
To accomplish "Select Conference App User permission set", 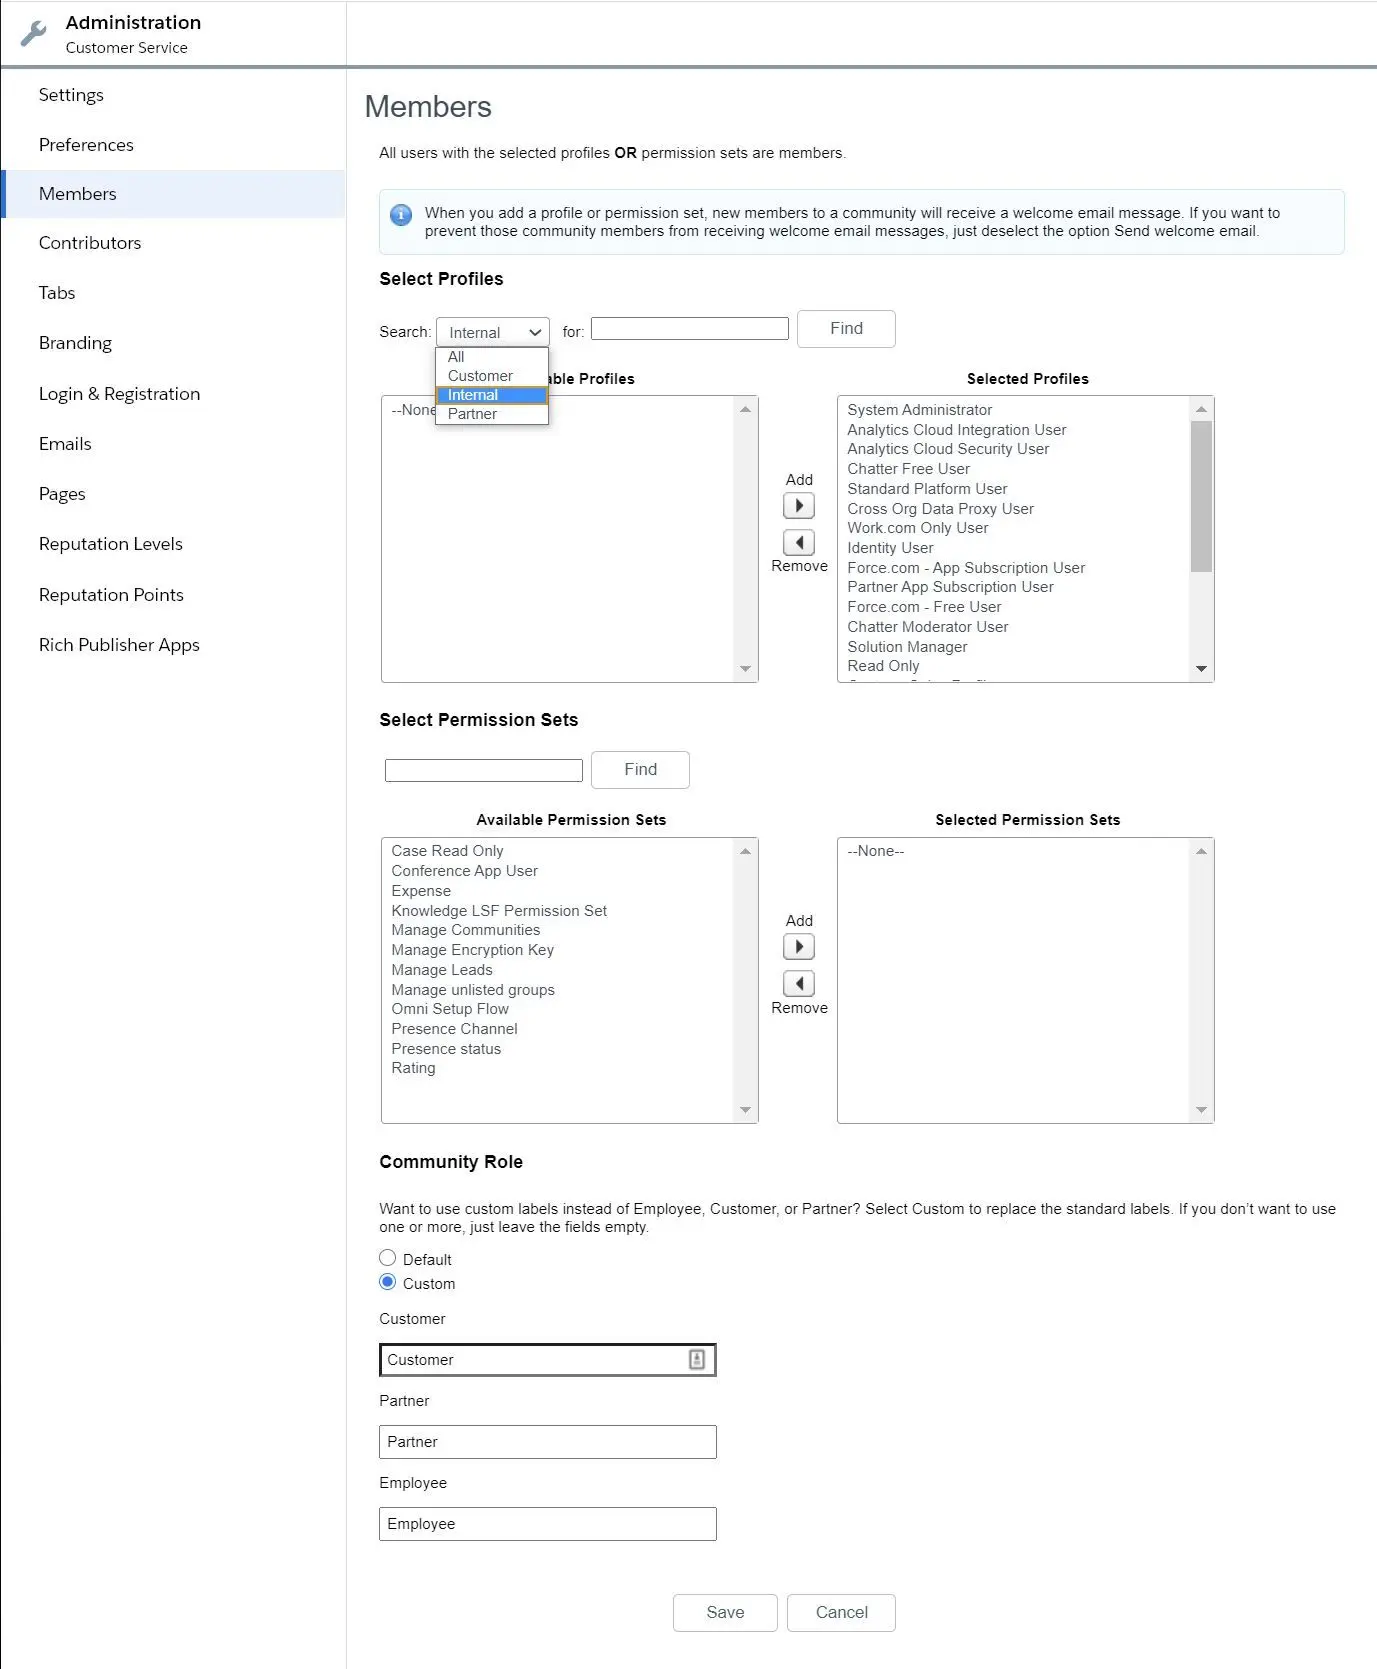I will (464, 871).
